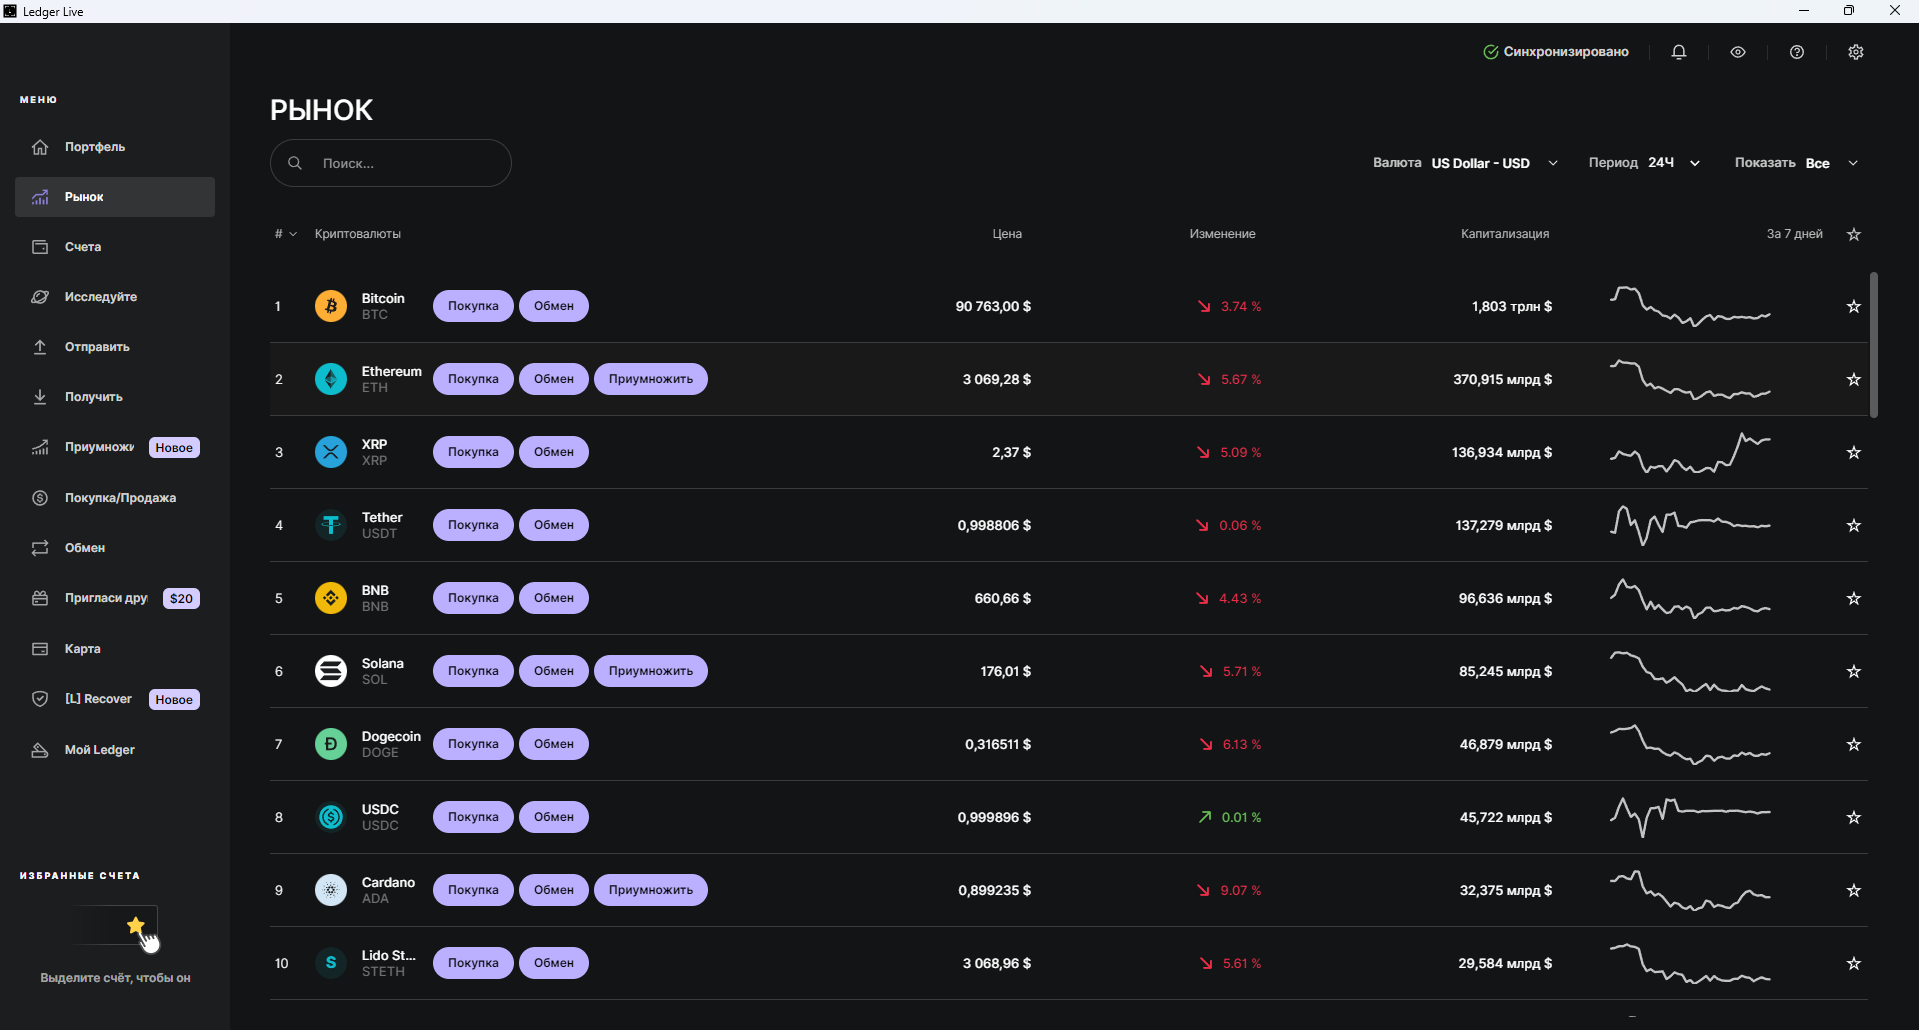Open settings gear icon
1919x1030 pixels.
coord(1856,52)
